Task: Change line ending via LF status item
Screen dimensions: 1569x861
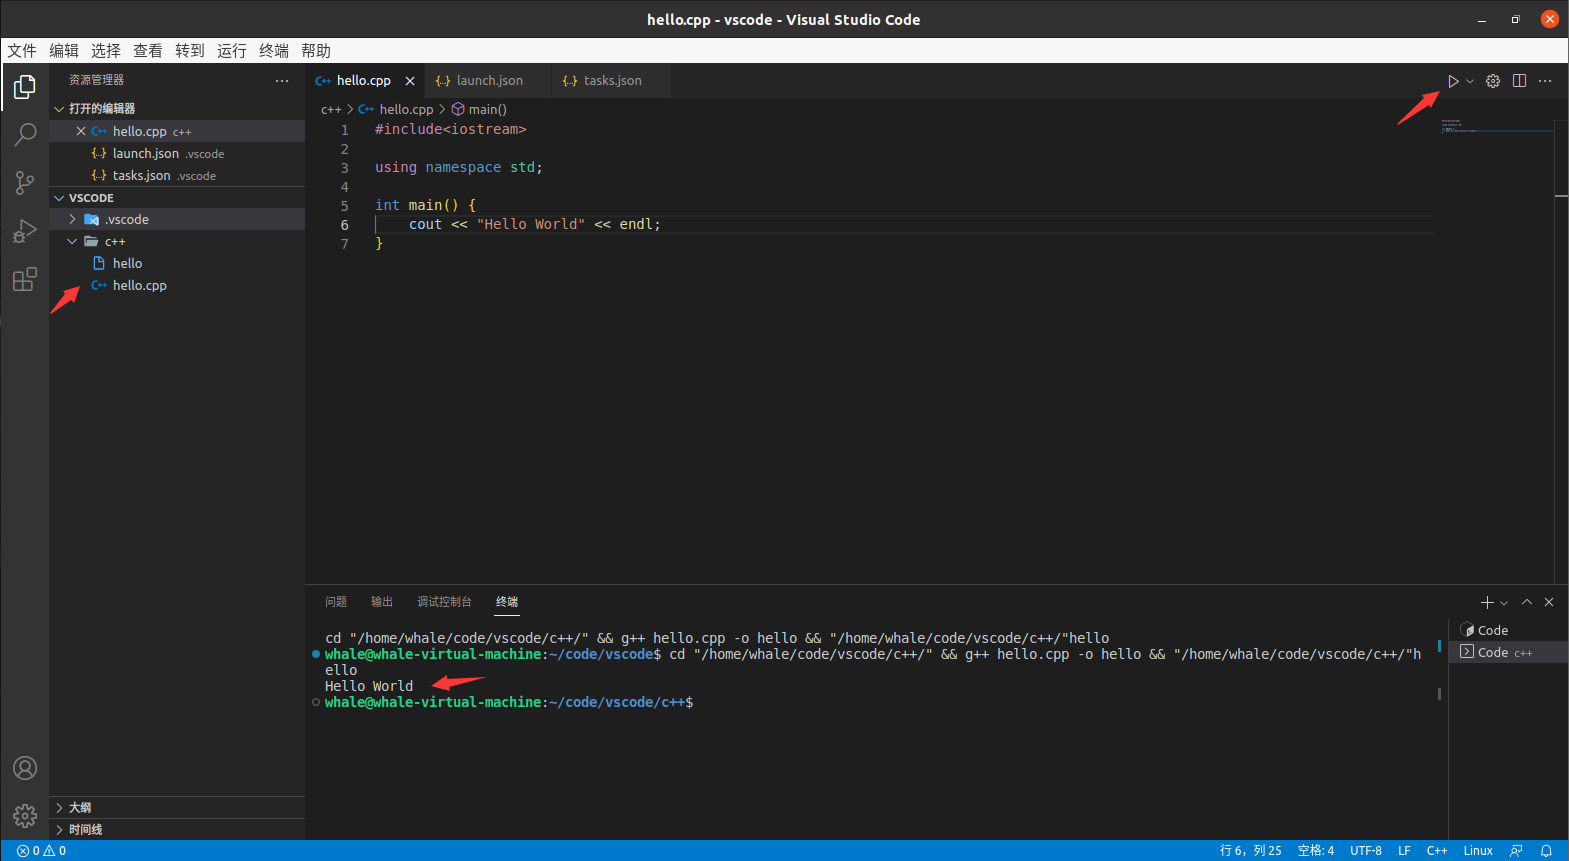Action: coord(1404,851)
